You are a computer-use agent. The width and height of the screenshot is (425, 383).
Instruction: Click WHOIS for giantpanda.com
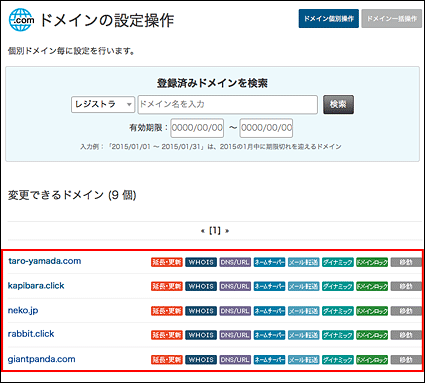[x=201, y=360]
